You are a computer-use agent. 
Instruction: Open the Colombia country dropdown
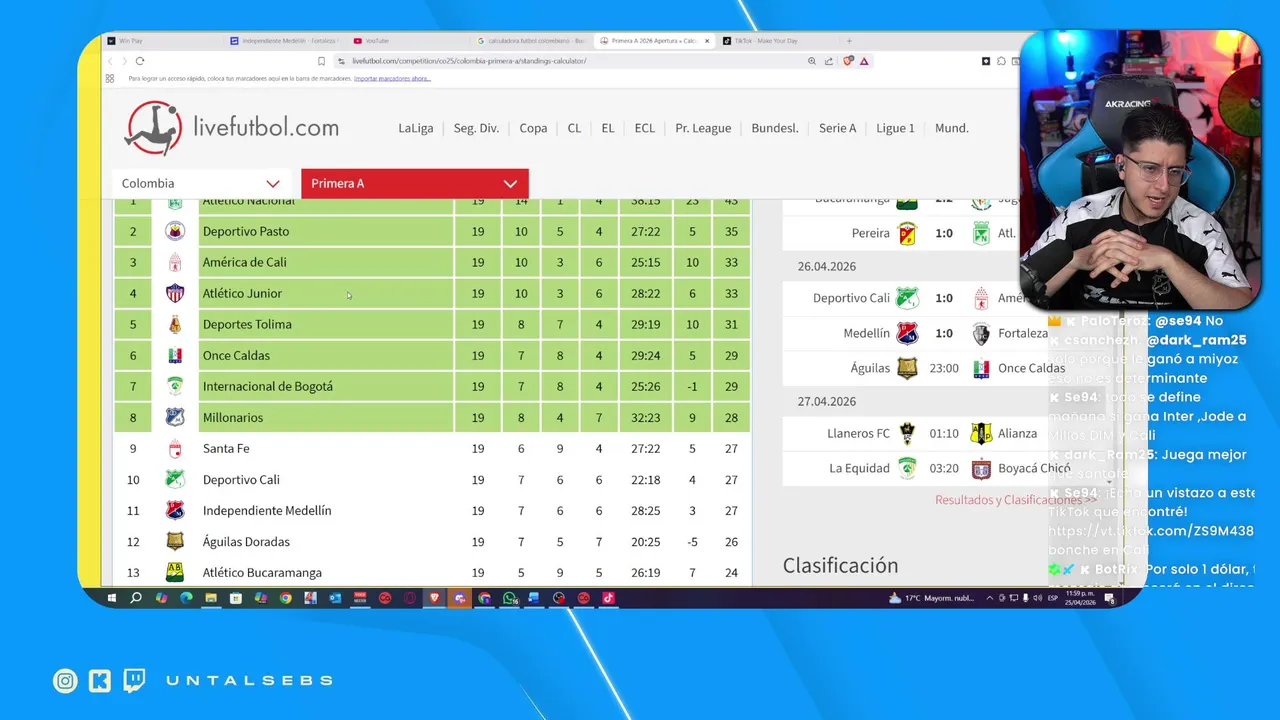(200, 183)
